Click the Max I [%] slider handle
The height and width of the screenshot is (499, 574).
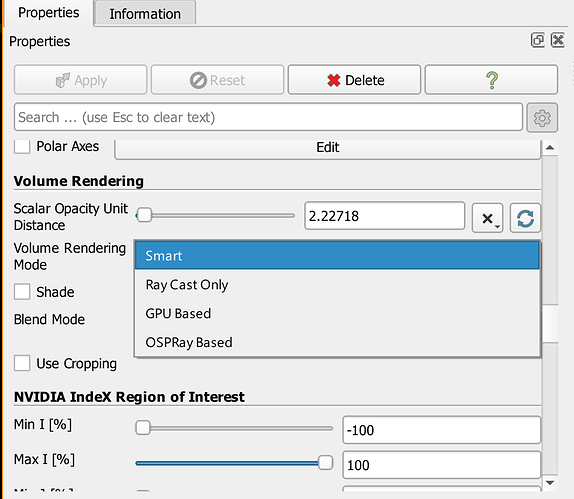coord(325,462)
